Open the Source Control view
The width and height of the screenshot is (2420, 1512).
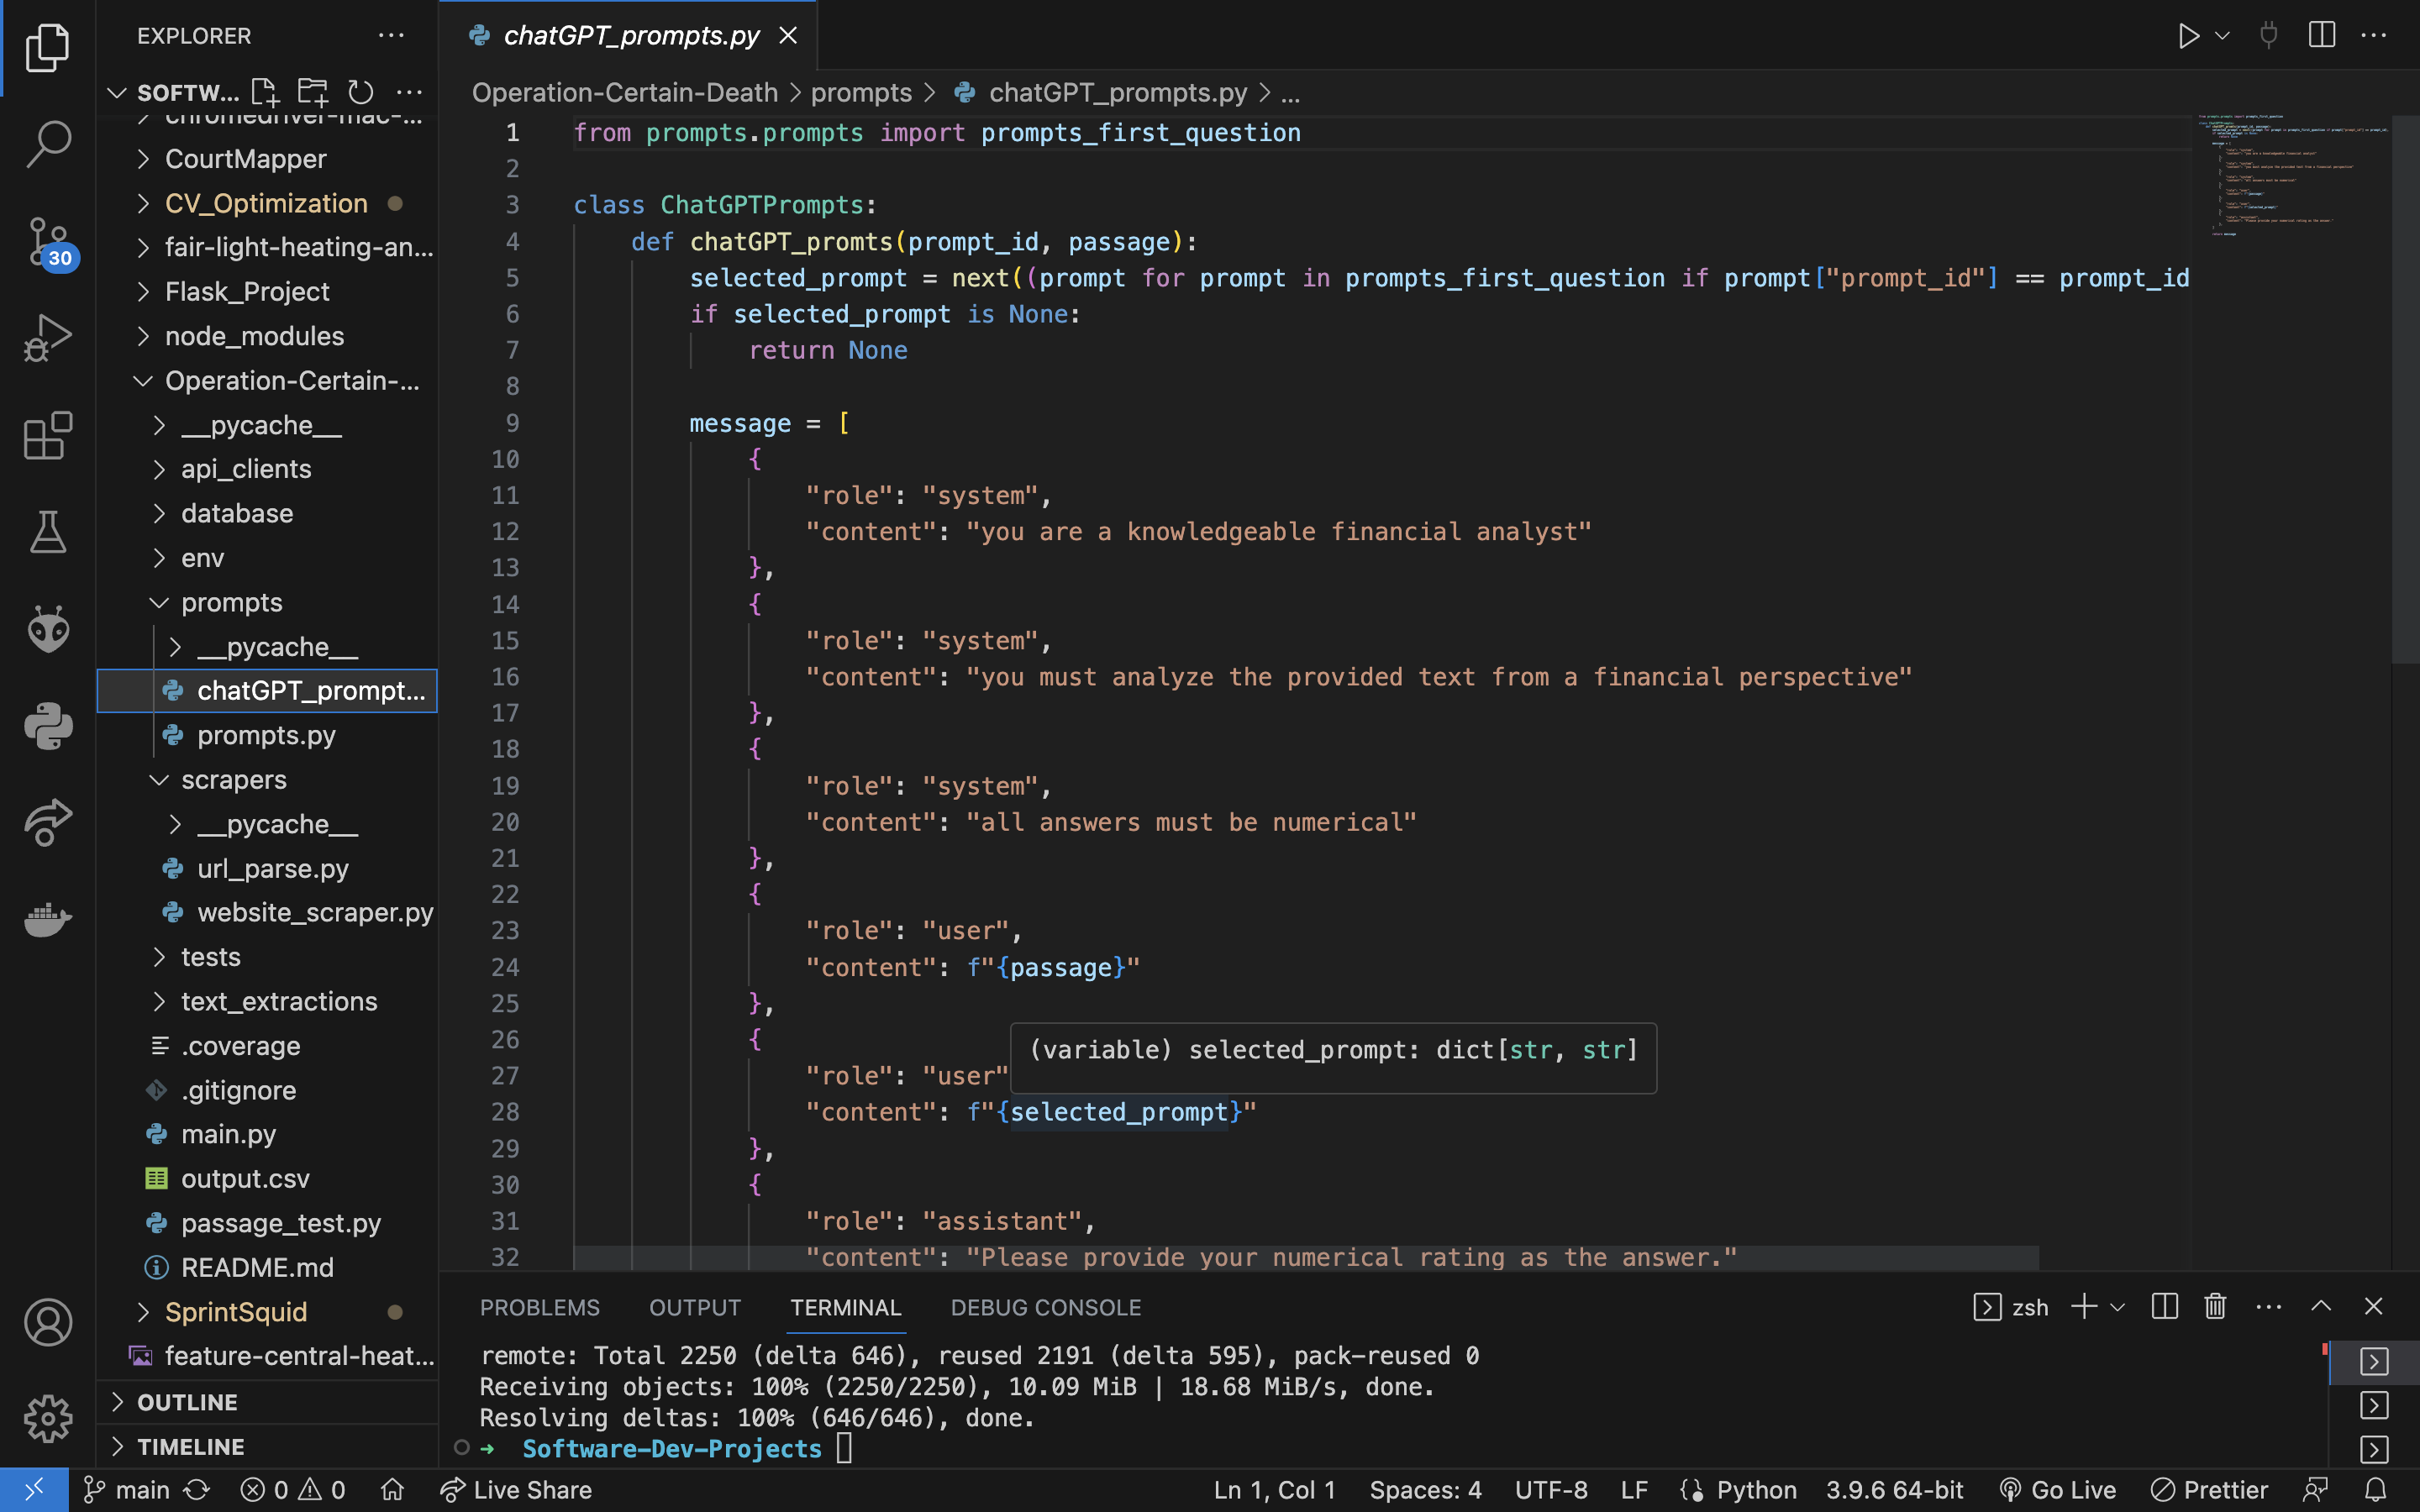[x=47, y=241]
